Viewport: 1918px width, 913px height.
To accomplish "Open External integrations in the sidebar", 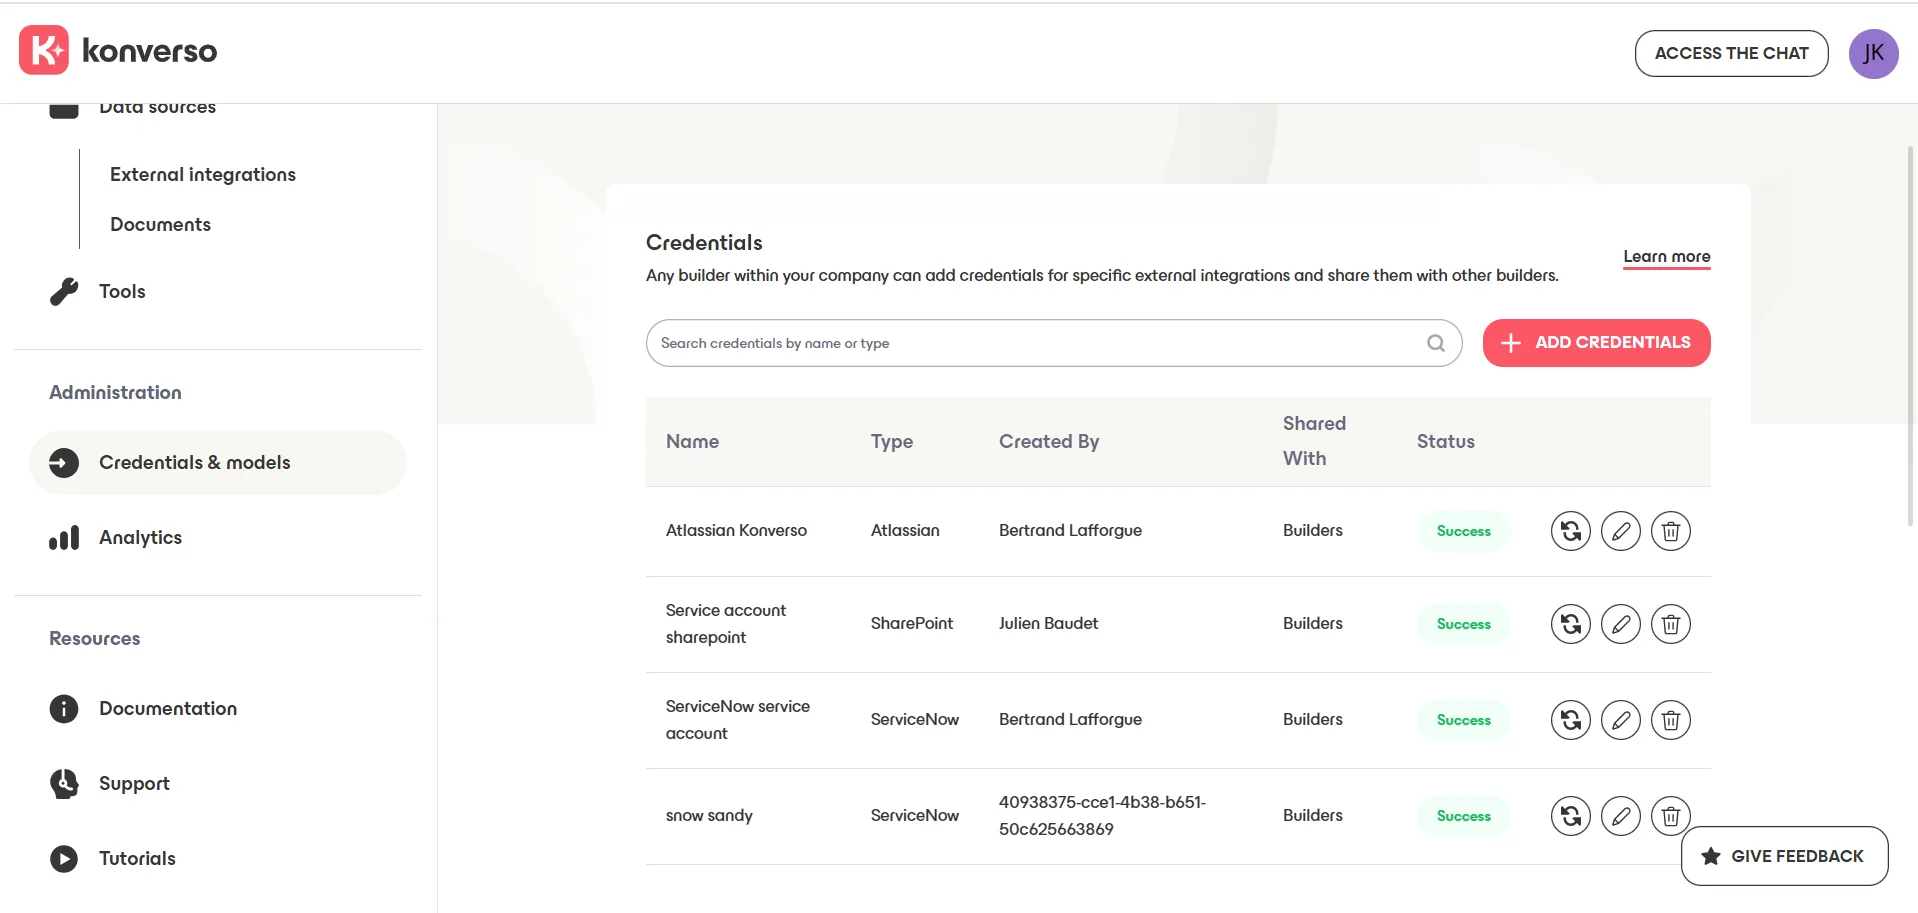I will click(x=203, y=174).
